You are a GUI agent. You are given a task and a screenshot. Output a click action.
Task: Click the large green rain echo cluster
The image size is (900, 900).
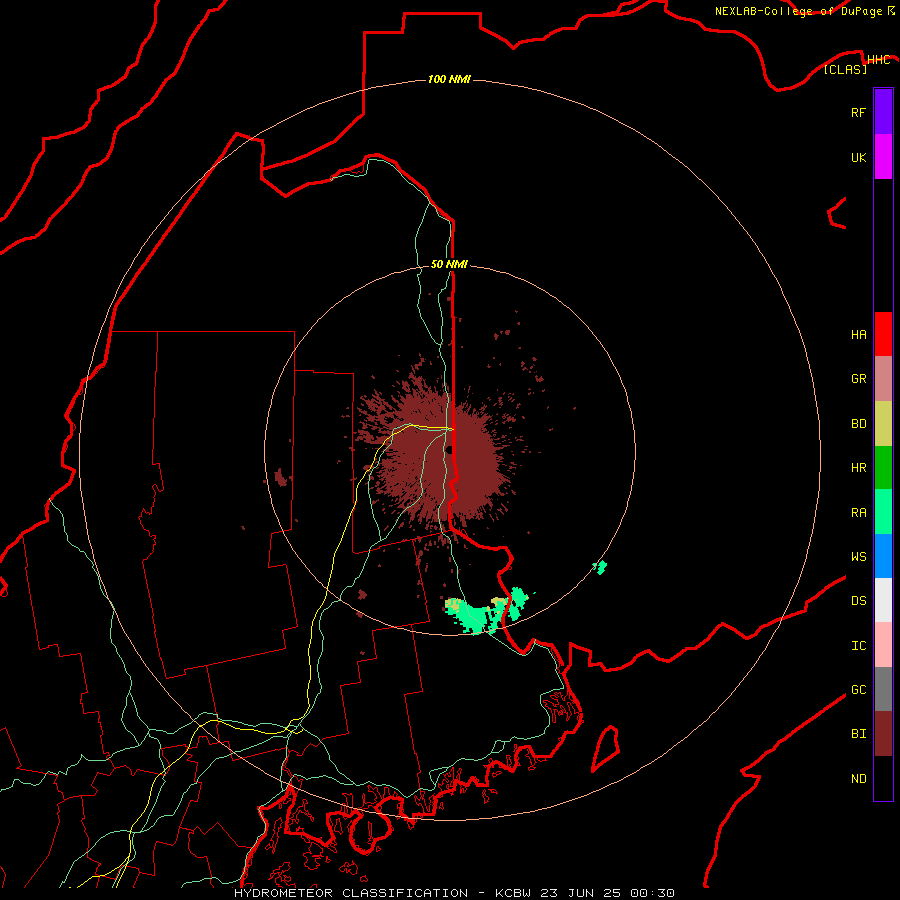point(487,611)
